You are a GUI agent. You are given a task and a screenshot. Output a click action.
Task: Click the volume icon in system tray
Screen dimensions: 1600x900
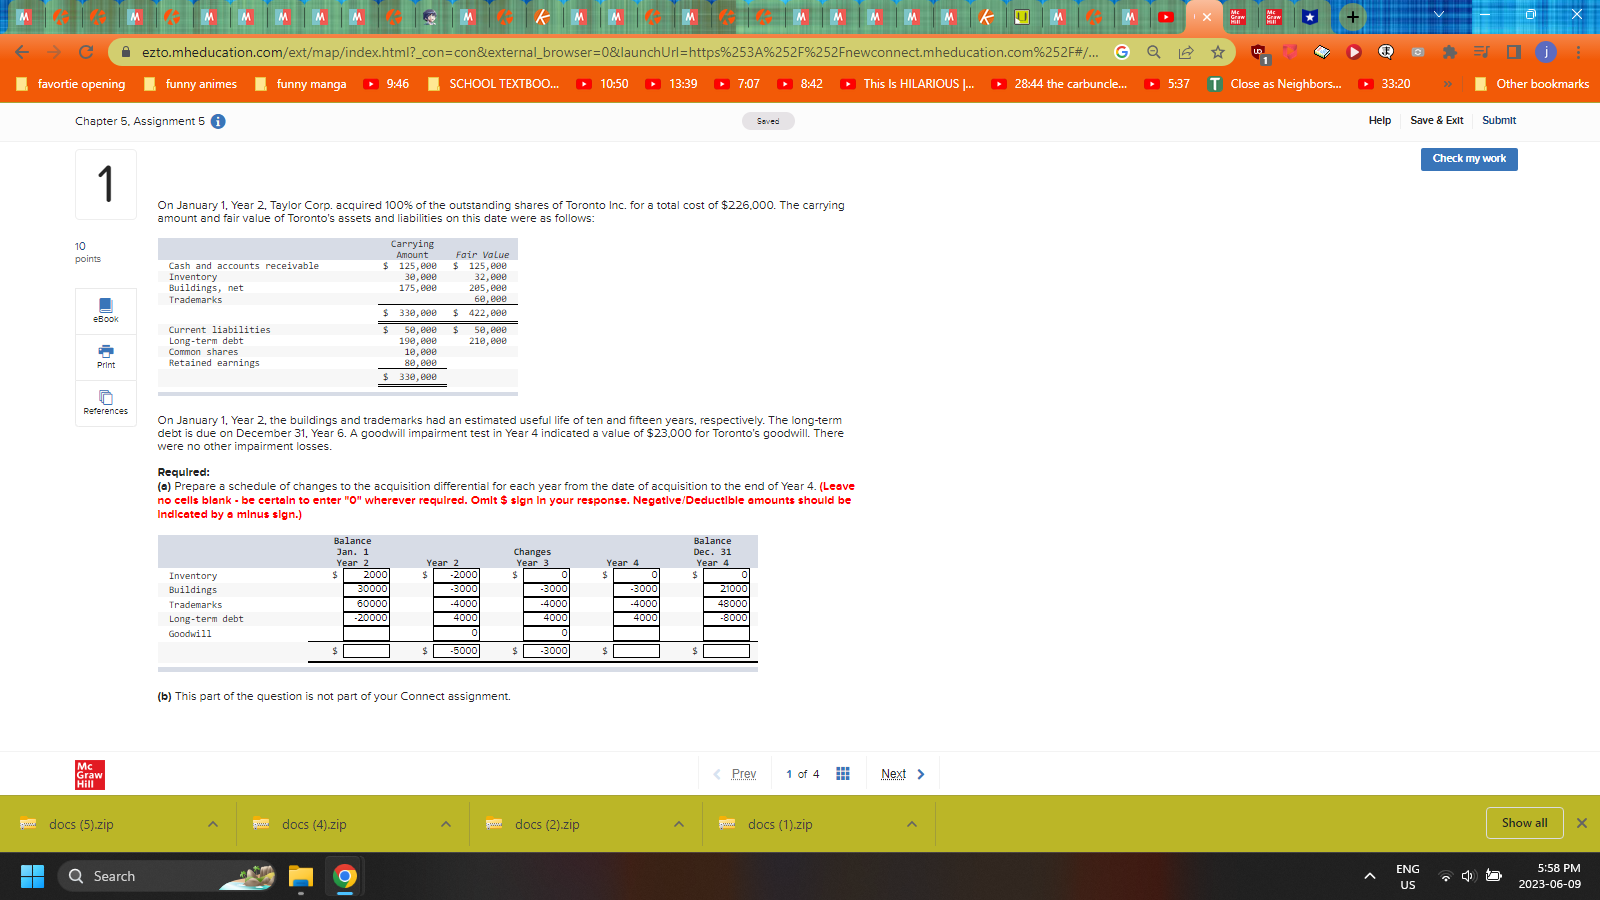tap(1468, 876)
